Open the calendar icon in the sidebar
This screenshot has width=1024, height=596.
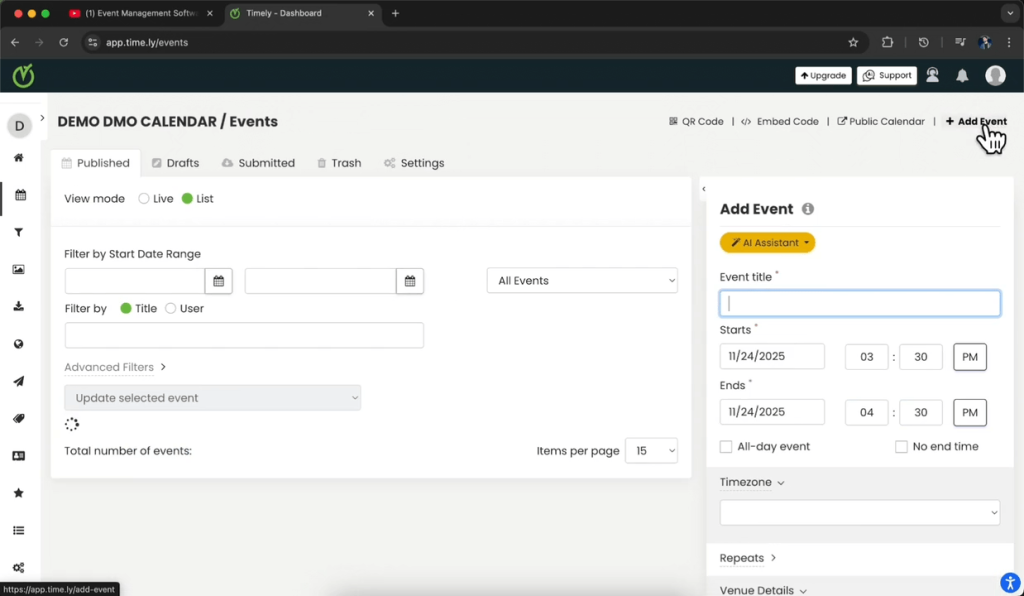tap(18, 196)
